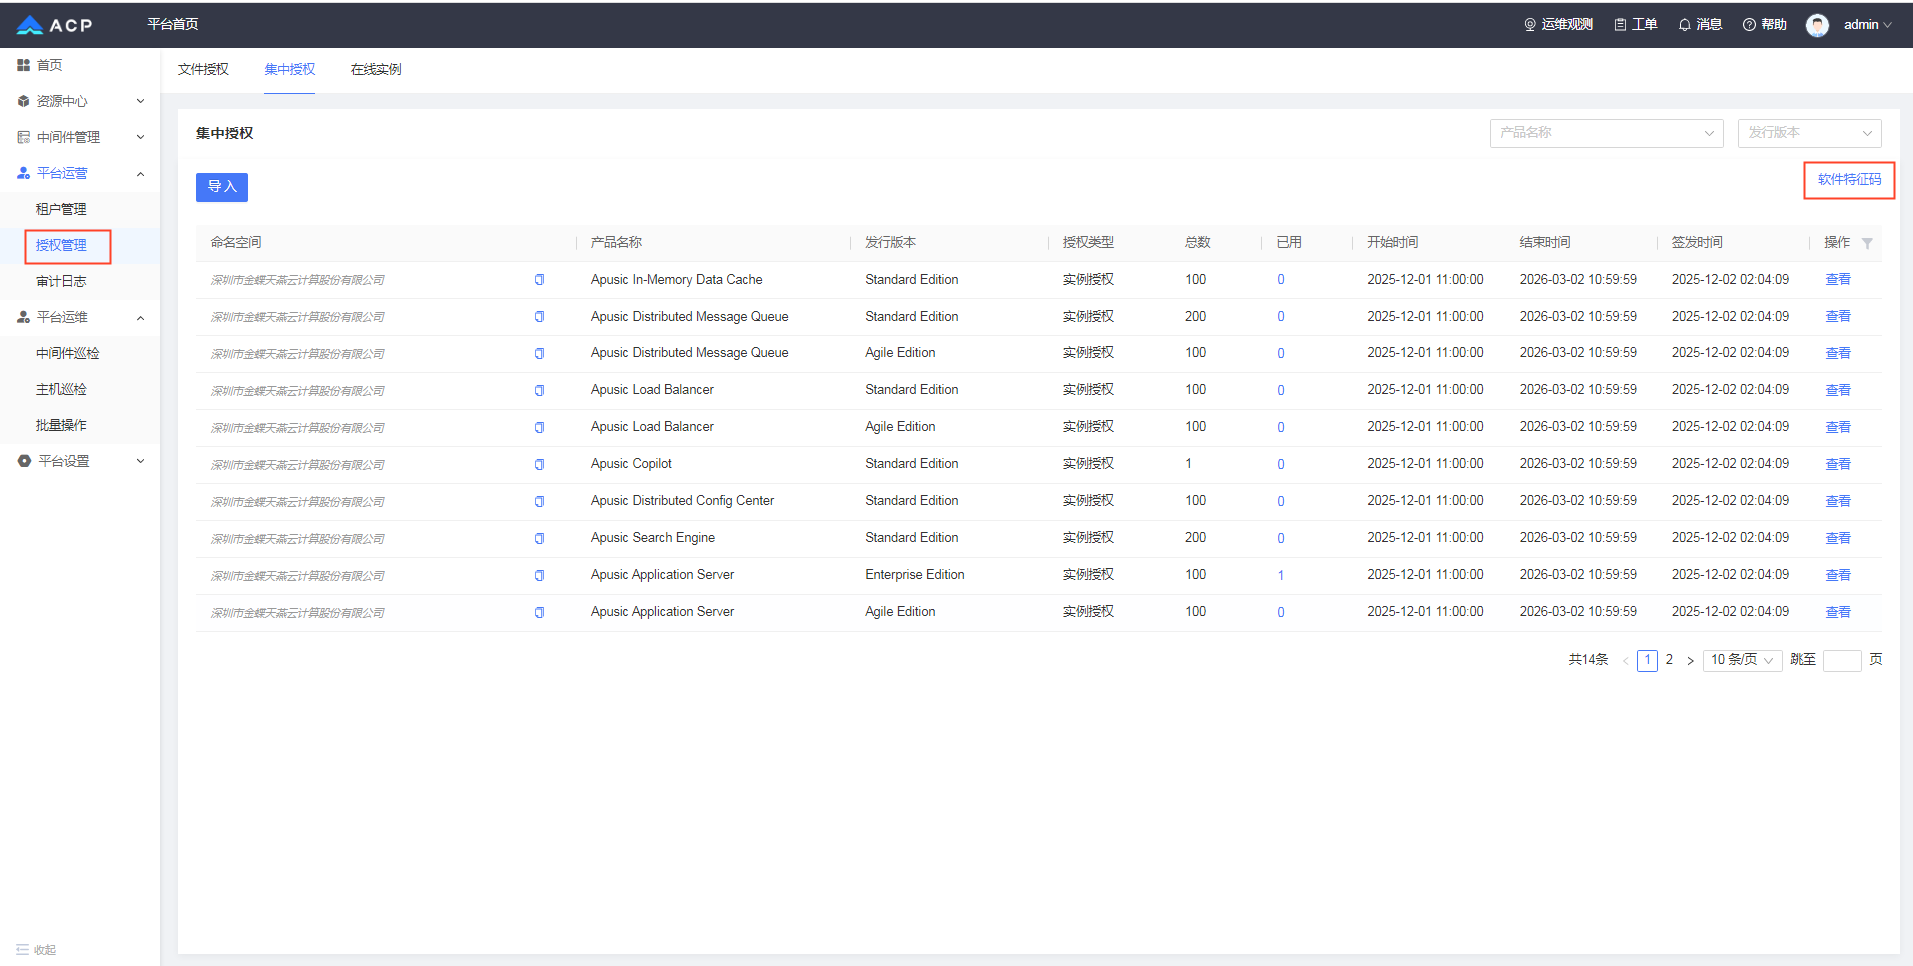Expand the 中间件管理 menu chevron
This screenshot has height=966, width=1913.
pyautogui.click(x=140, y=137)
